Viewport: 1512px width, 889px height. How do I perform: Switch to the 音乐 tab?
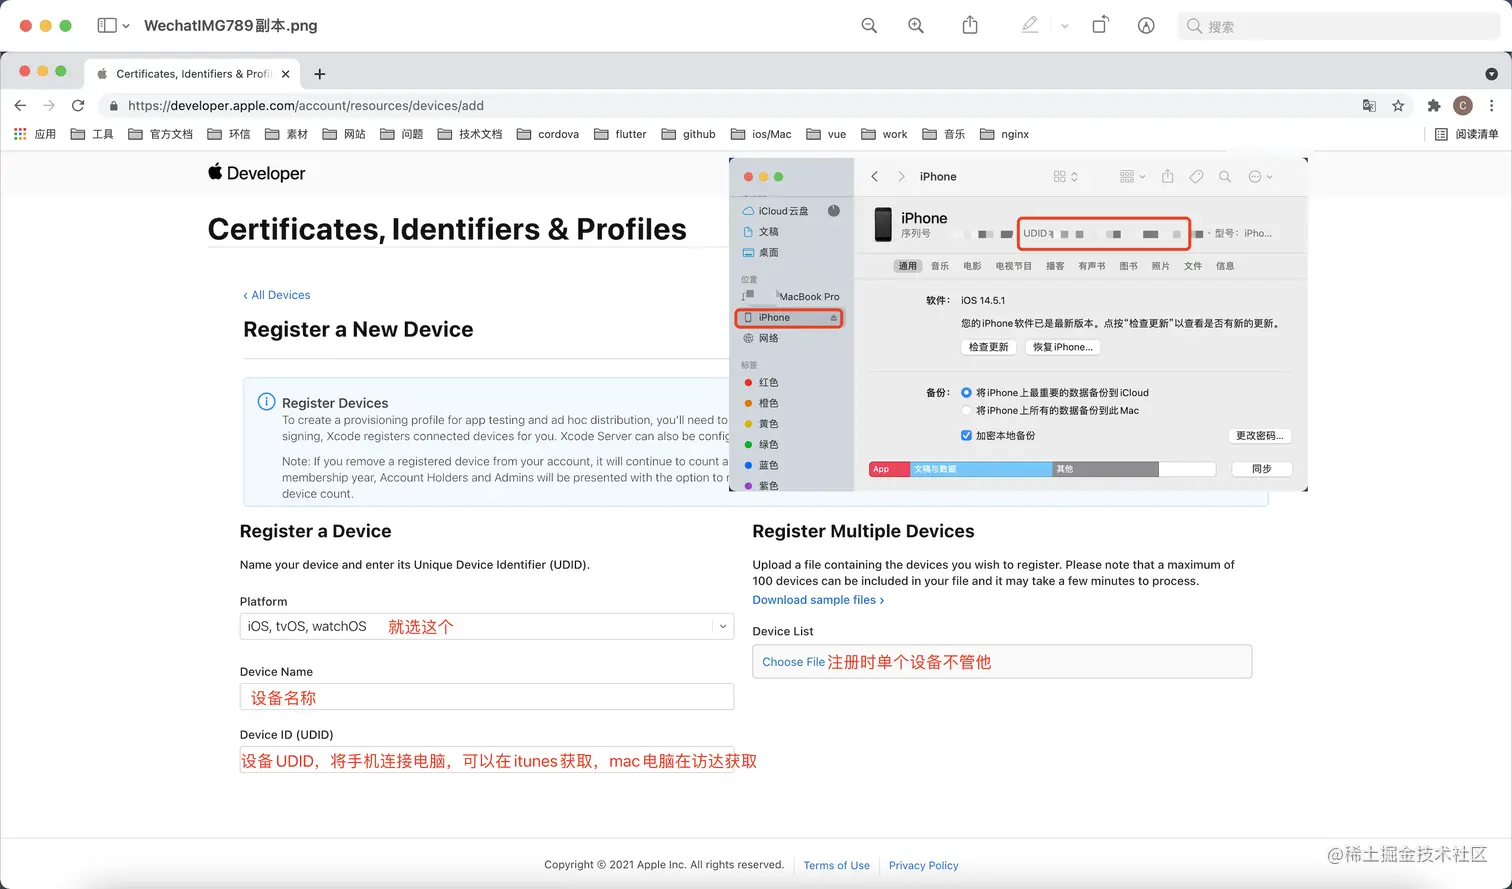pos(940,266)
